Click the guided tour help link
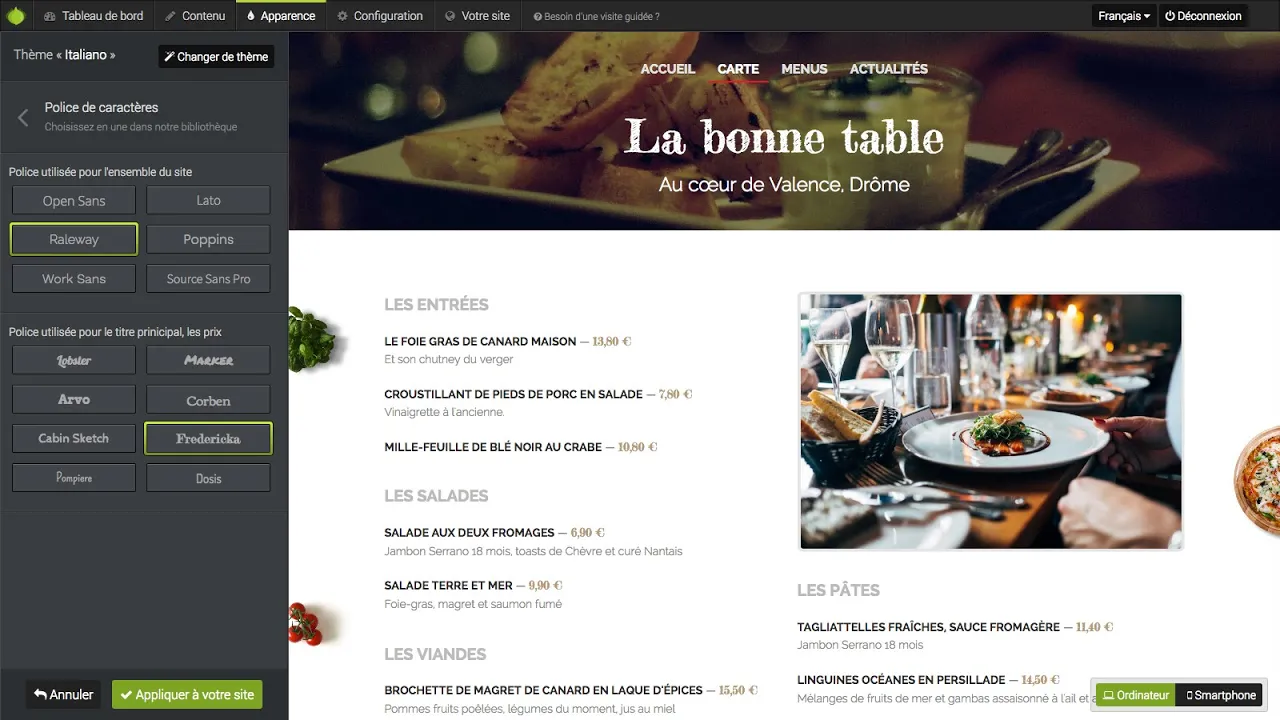Screen dimensions: 1280x720 pyautogui.click(x=596, y=16)
